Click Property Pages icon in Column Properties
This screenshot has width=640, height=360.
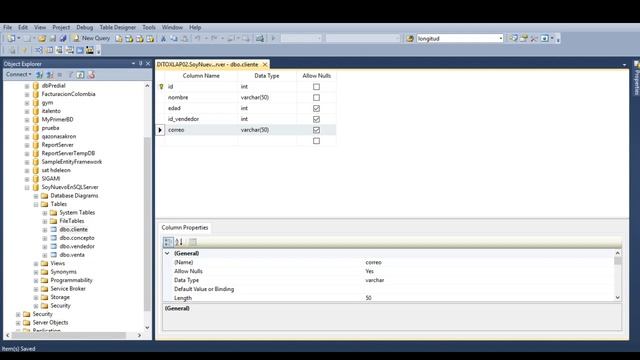[x=193, y=242]
